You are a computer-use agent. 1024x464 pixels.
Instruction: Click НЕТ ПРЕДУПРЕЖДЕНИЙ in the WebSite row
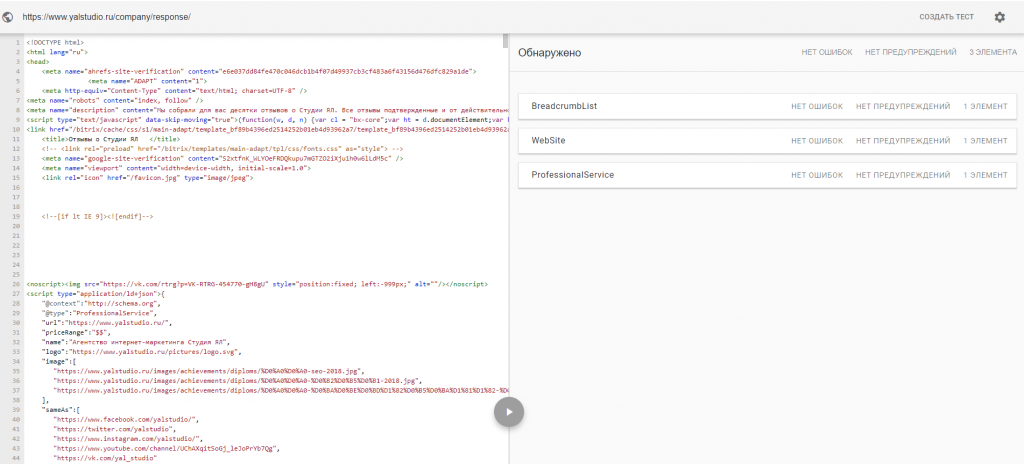coord(903,141)
